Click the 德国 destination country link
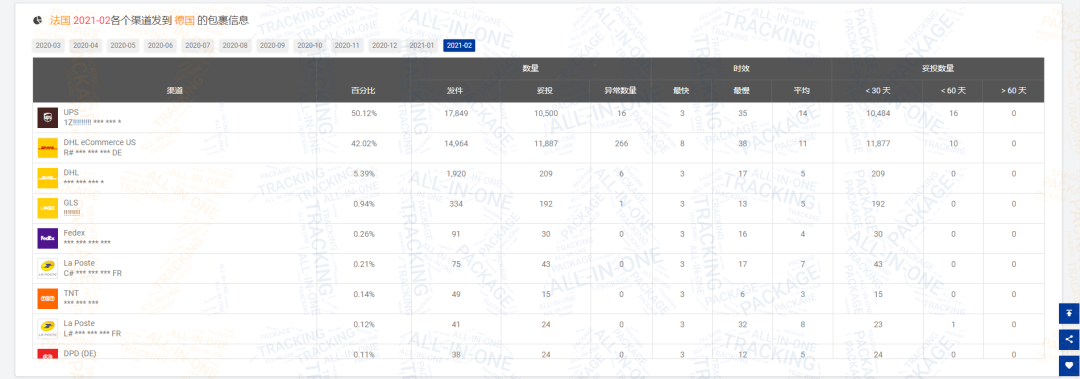1080x379 pixels. click(x=185, y=20)
